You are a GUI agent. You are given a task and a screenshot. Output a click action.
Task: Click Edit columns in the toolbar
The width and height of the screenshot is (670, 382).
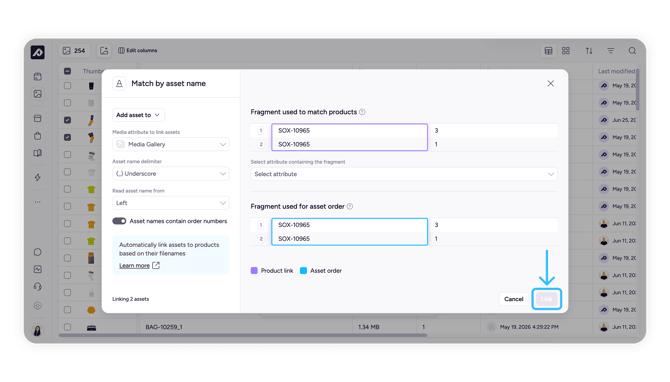click(138, 50)
